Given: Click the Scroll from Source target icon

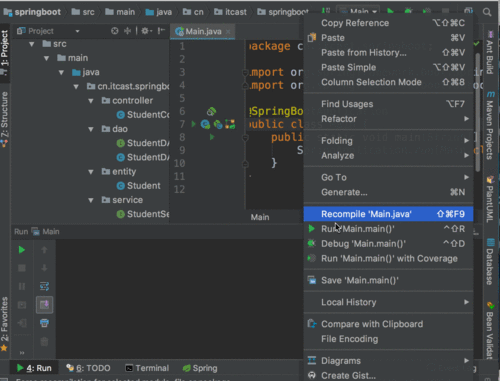Looking at the screenshot, I should 115,31.
